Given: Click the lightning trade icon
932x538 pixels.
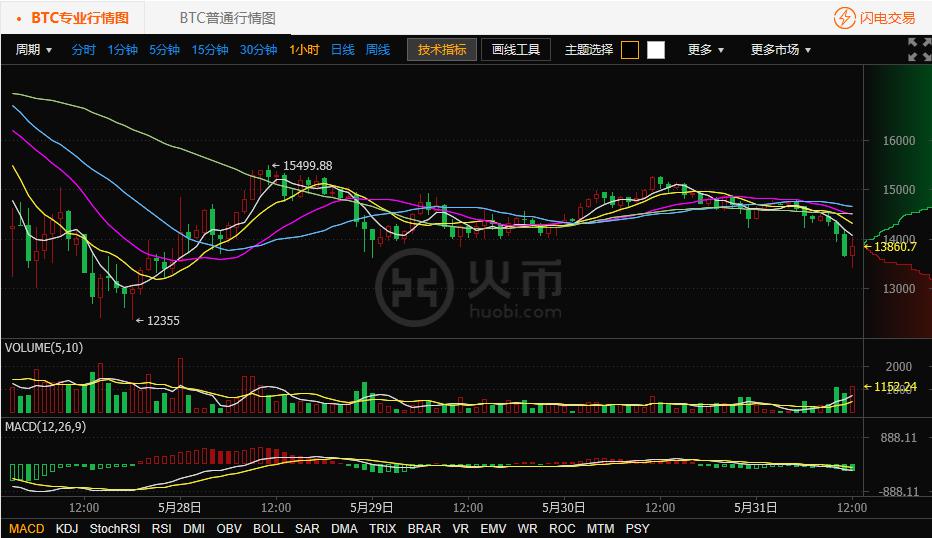Looking at the screenshot, I should (845, 18).
